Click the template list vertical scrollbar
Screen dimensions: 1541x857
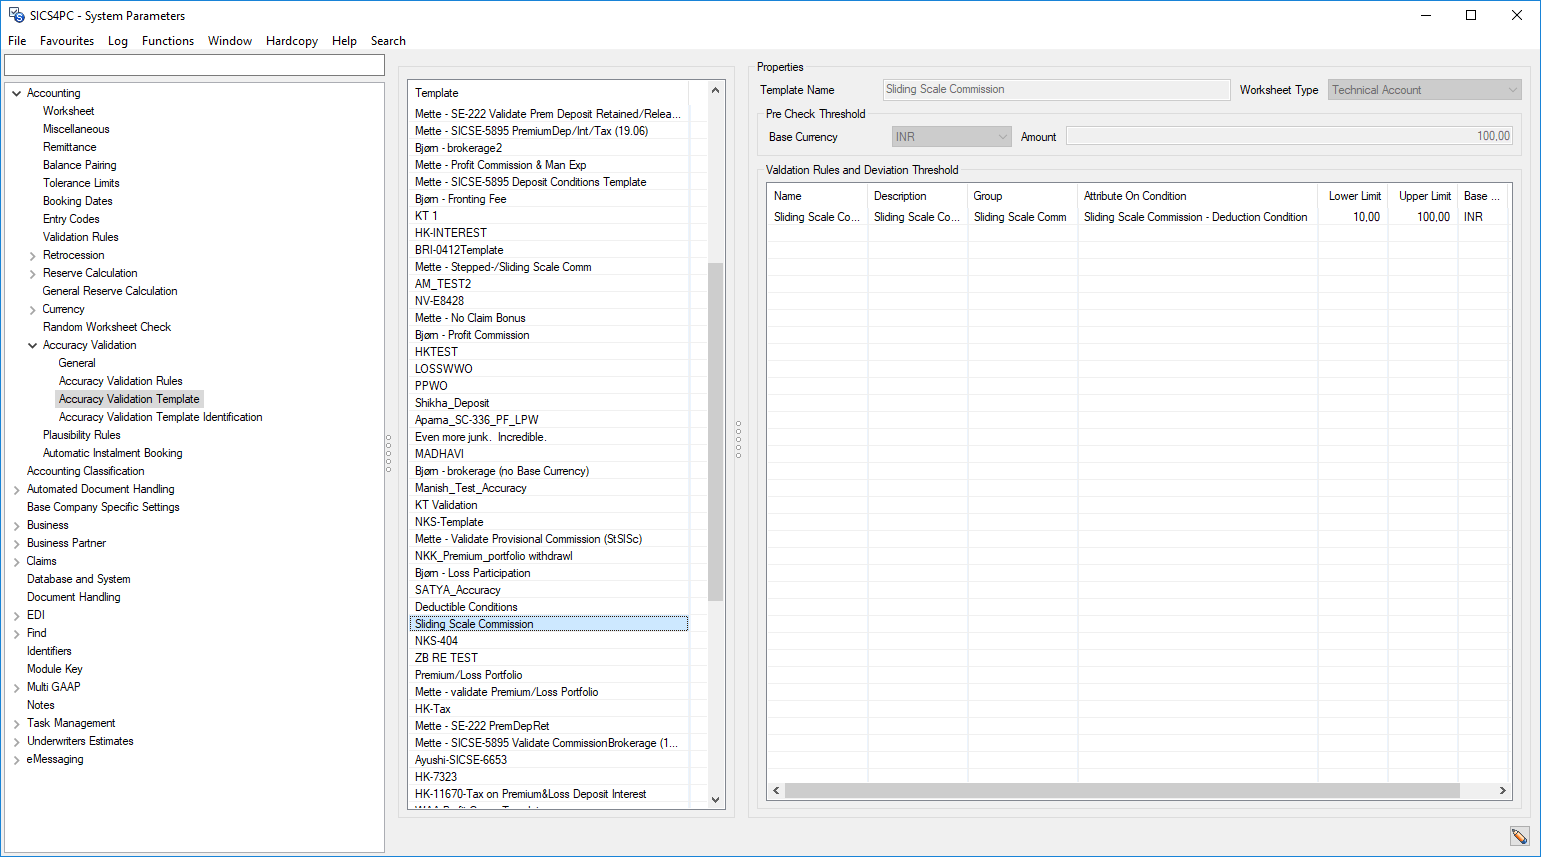tap(714, 420)
